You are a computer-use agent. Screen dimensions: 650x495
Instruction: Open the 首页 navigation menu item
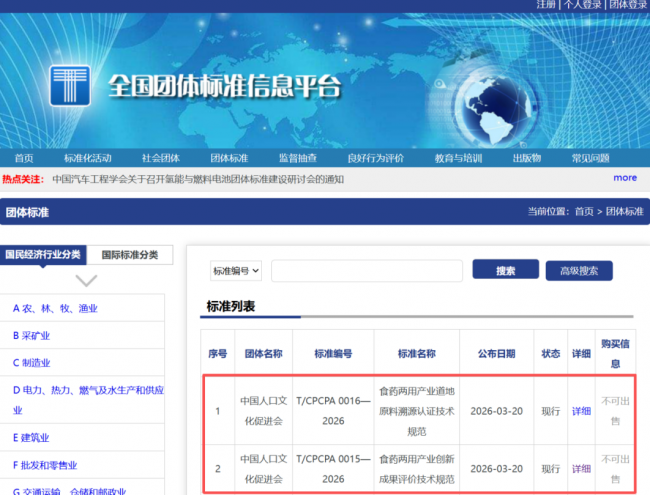tap(23, 158)
